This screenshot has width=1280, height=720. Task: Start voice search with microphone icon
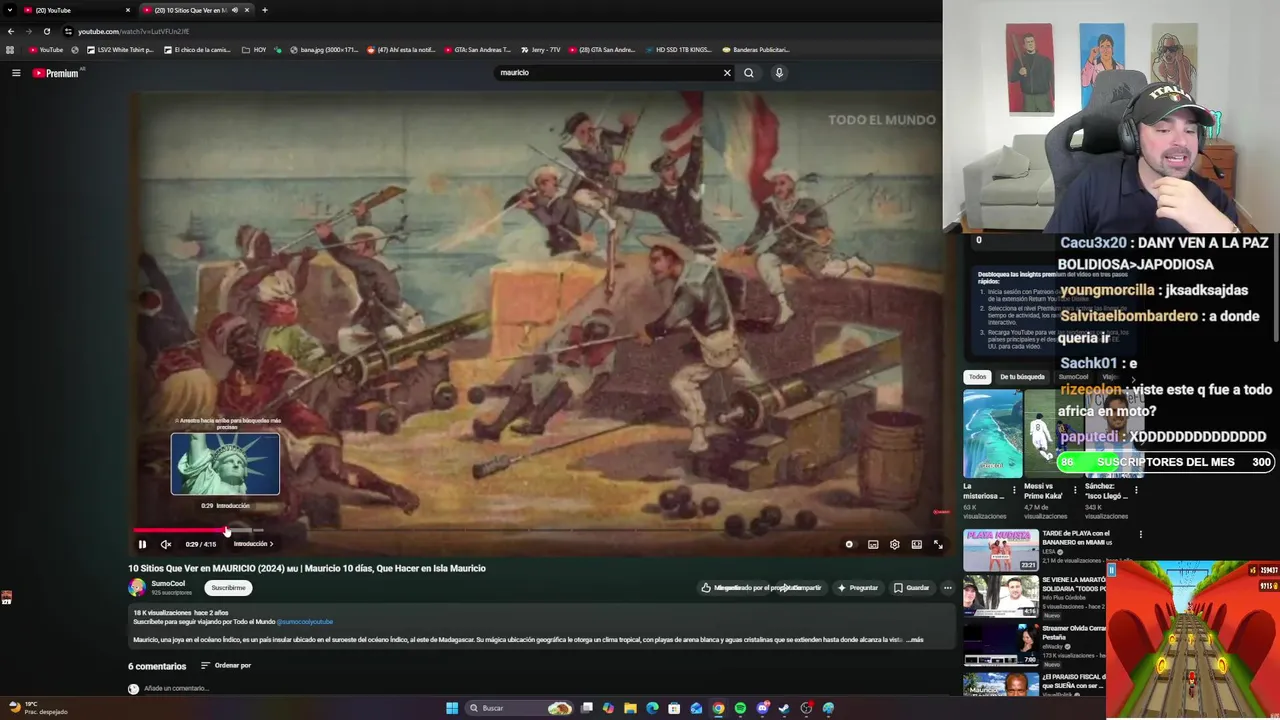pos(779,73)
